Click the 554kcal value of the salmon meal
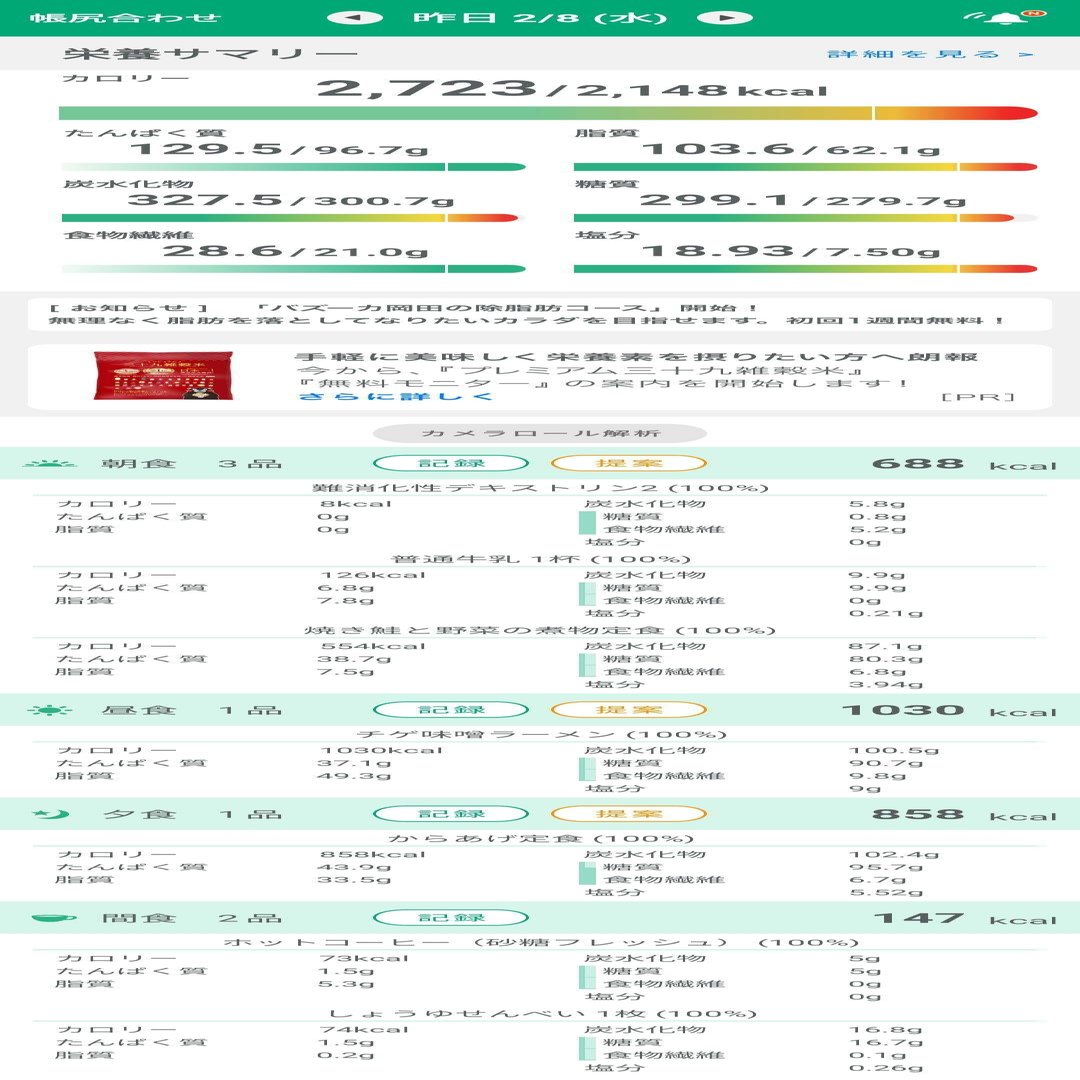 373,646
